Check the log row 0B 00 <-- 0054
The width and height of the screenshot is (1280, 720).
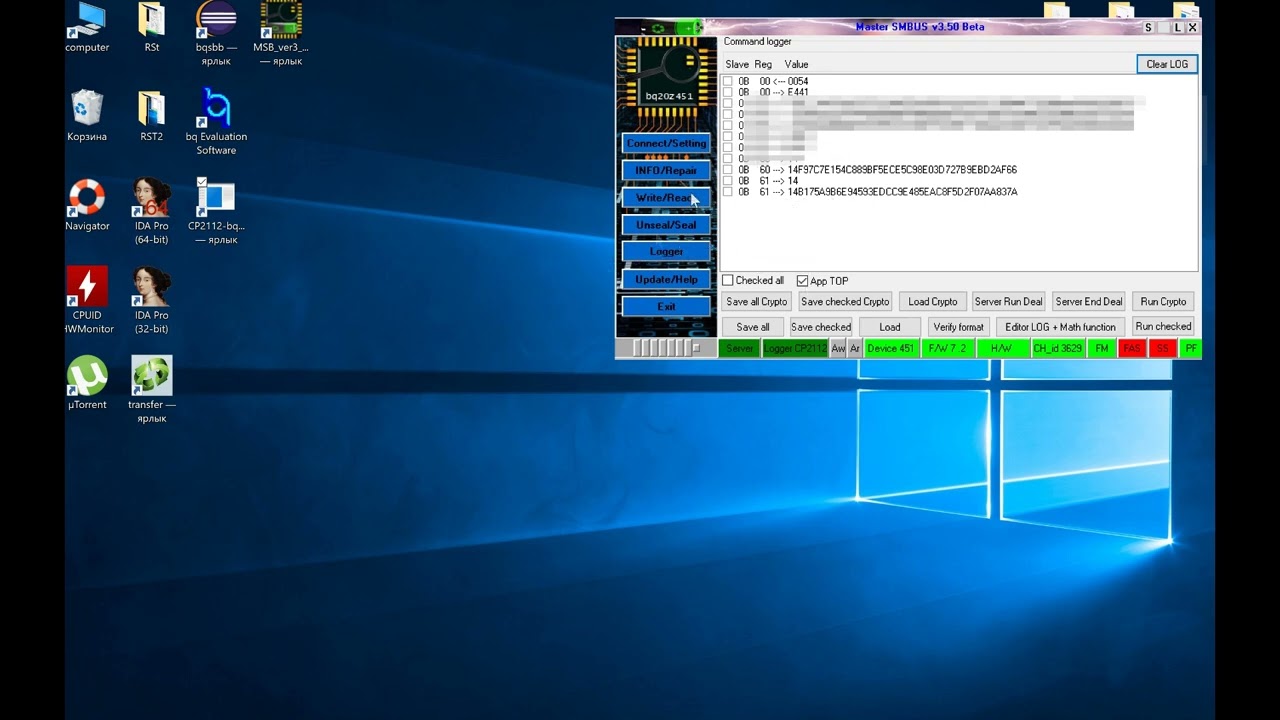[728, 81]
